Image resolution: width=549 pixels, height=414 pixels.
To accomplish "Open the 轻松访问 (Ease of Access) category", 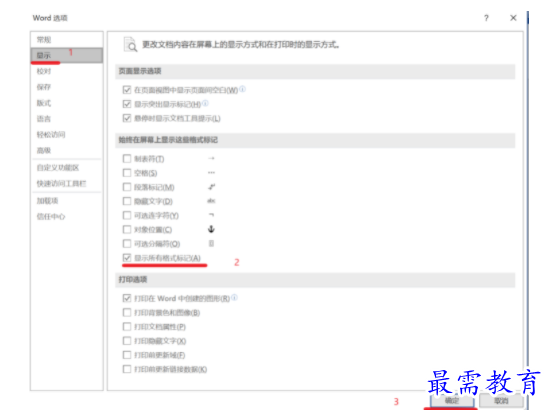I will (x=67, y=134).
